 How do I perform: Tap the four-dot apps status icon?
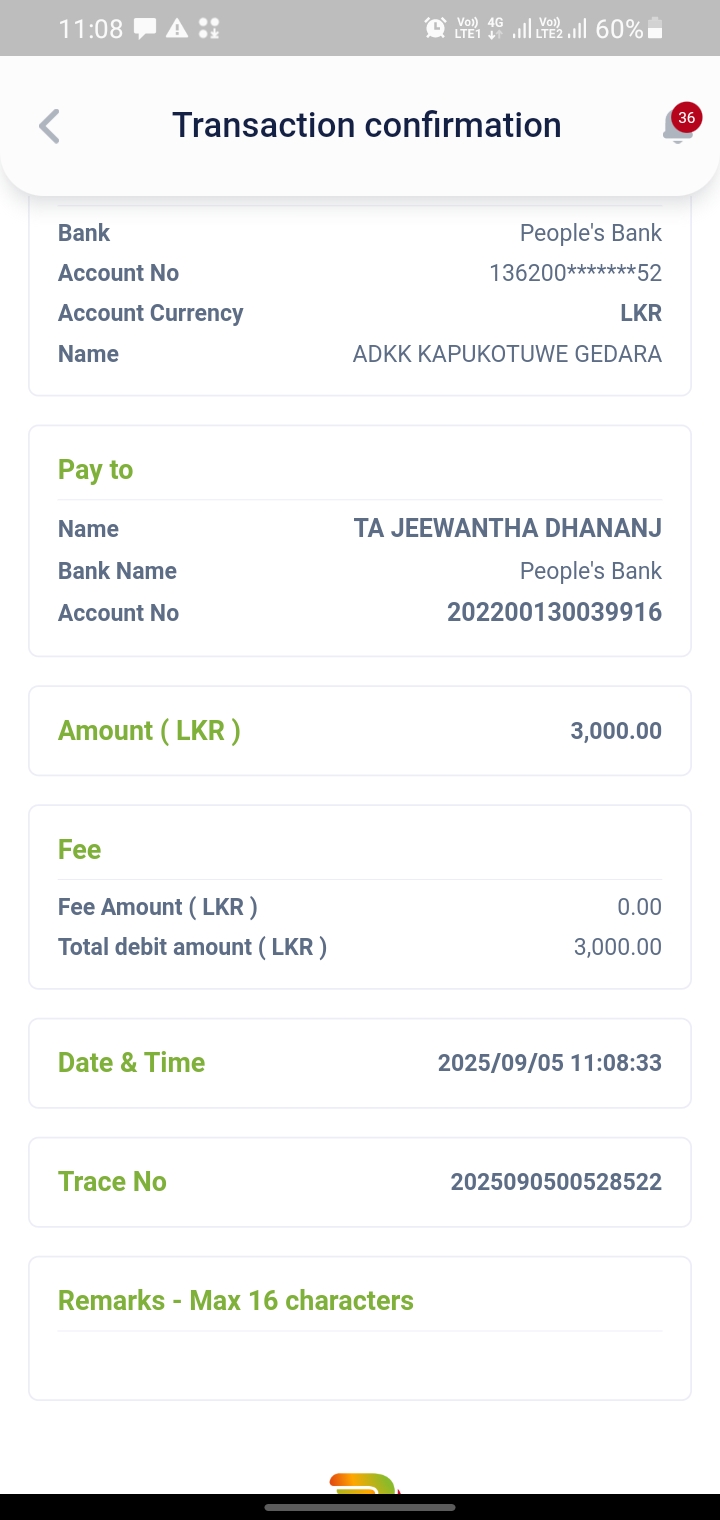coord(209,29)
